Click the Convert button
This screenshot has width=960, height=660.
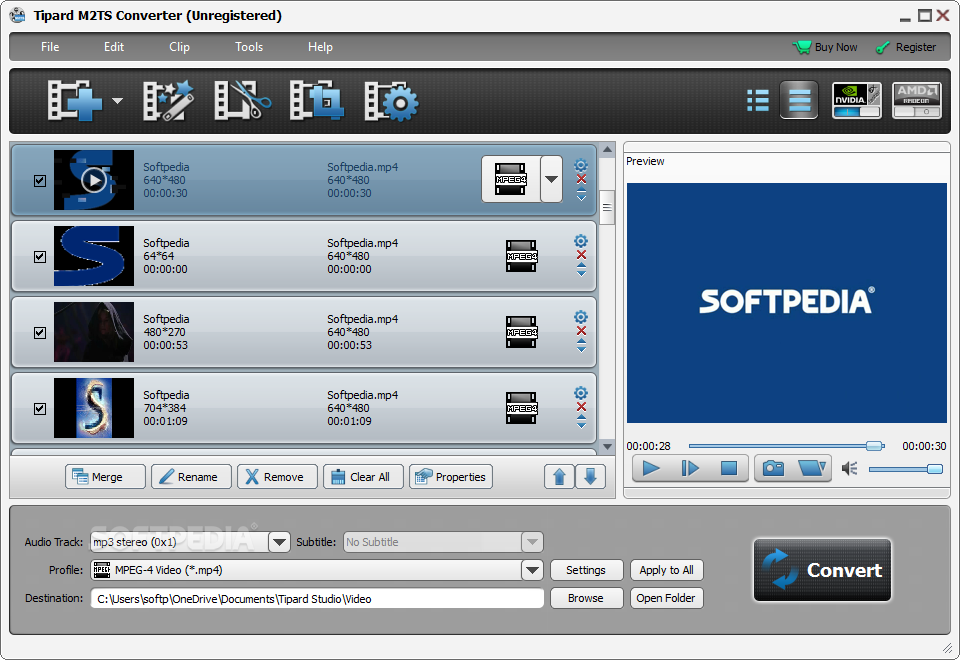tap(822, 570)
